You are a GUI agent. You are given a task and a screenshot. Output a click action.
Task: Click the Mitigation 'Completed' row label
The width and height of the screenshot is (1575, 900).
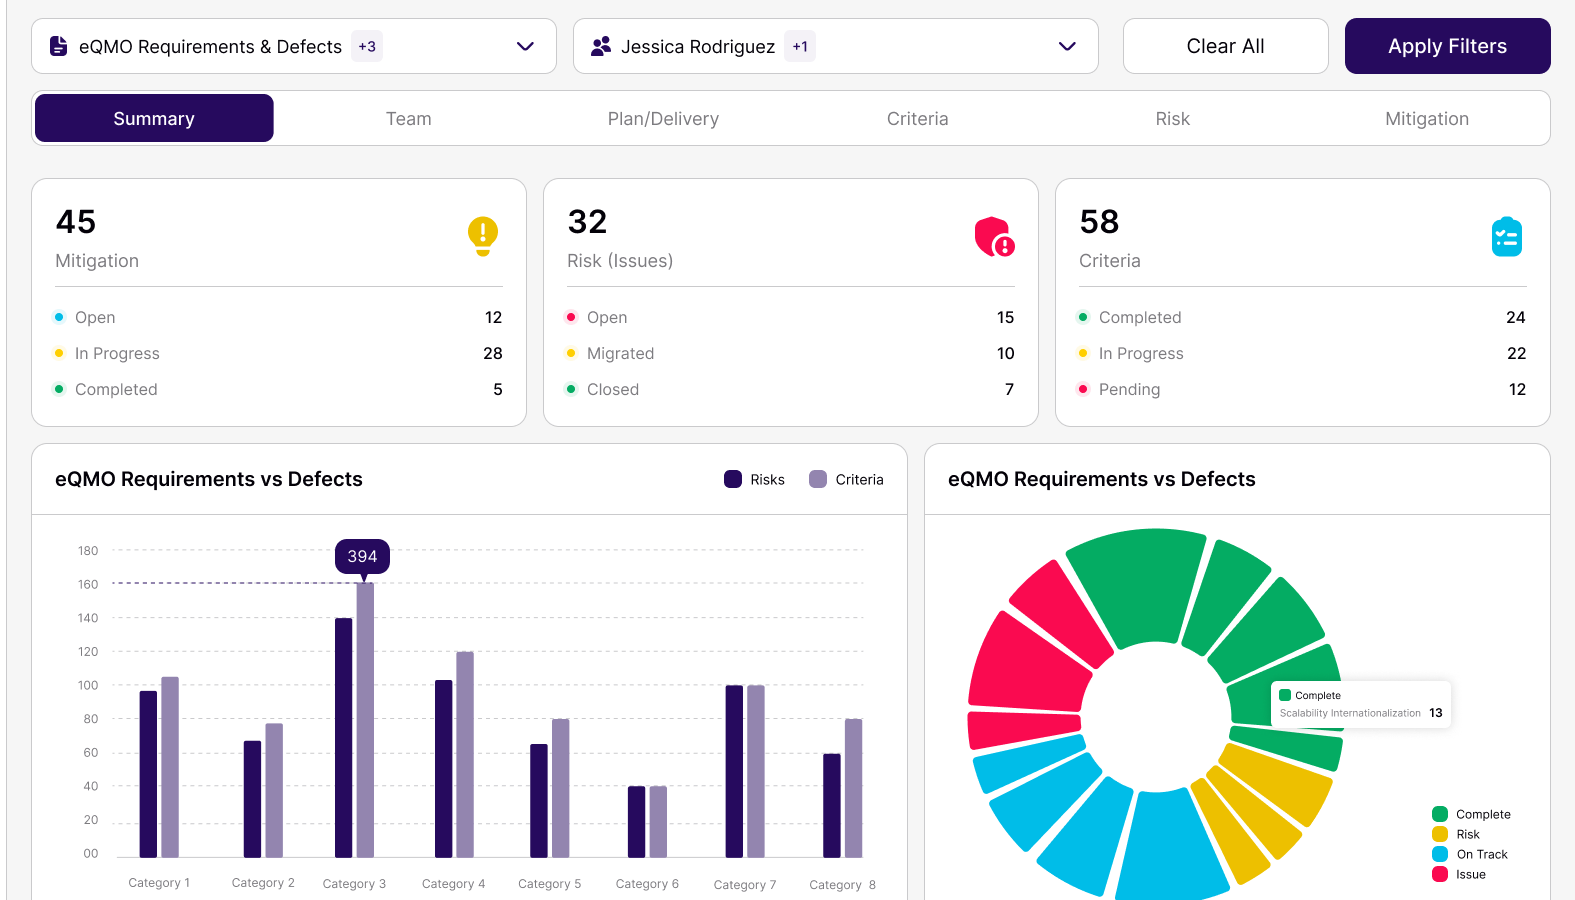(116, 389)
